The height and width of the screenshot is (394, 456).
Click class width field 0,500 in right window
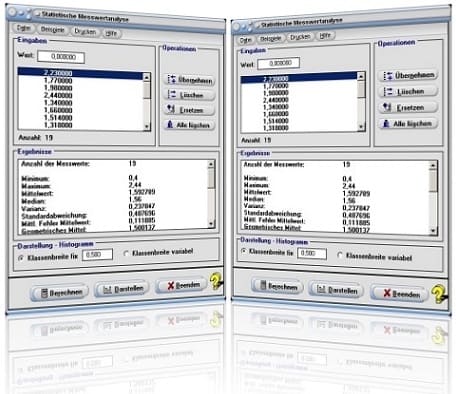[x=312, y=253]
